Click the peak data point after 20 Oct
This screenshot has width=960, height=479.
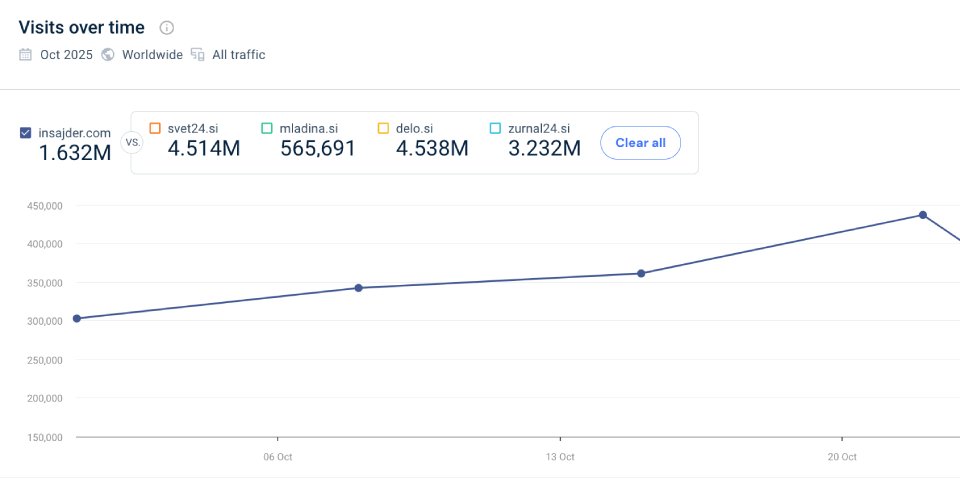tap(923, 215)
